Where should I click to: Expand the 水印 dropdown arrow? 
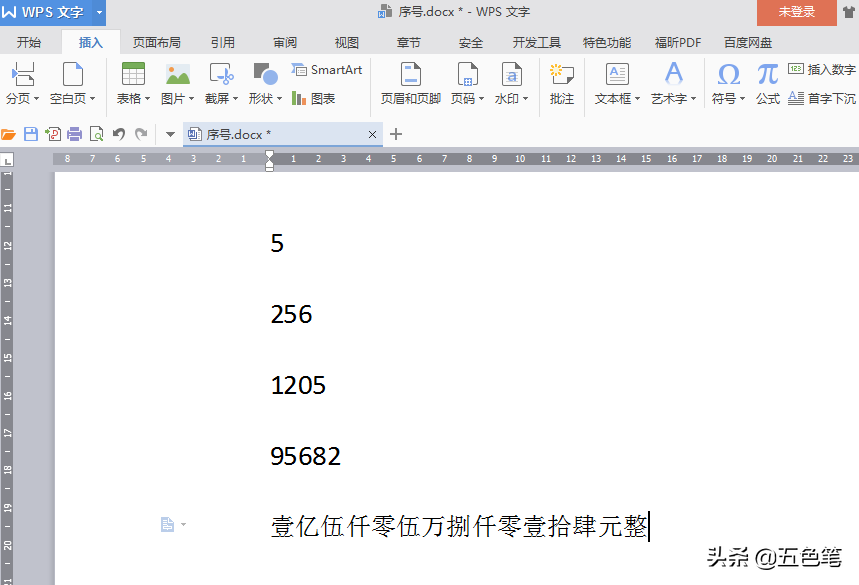(525, 99)
